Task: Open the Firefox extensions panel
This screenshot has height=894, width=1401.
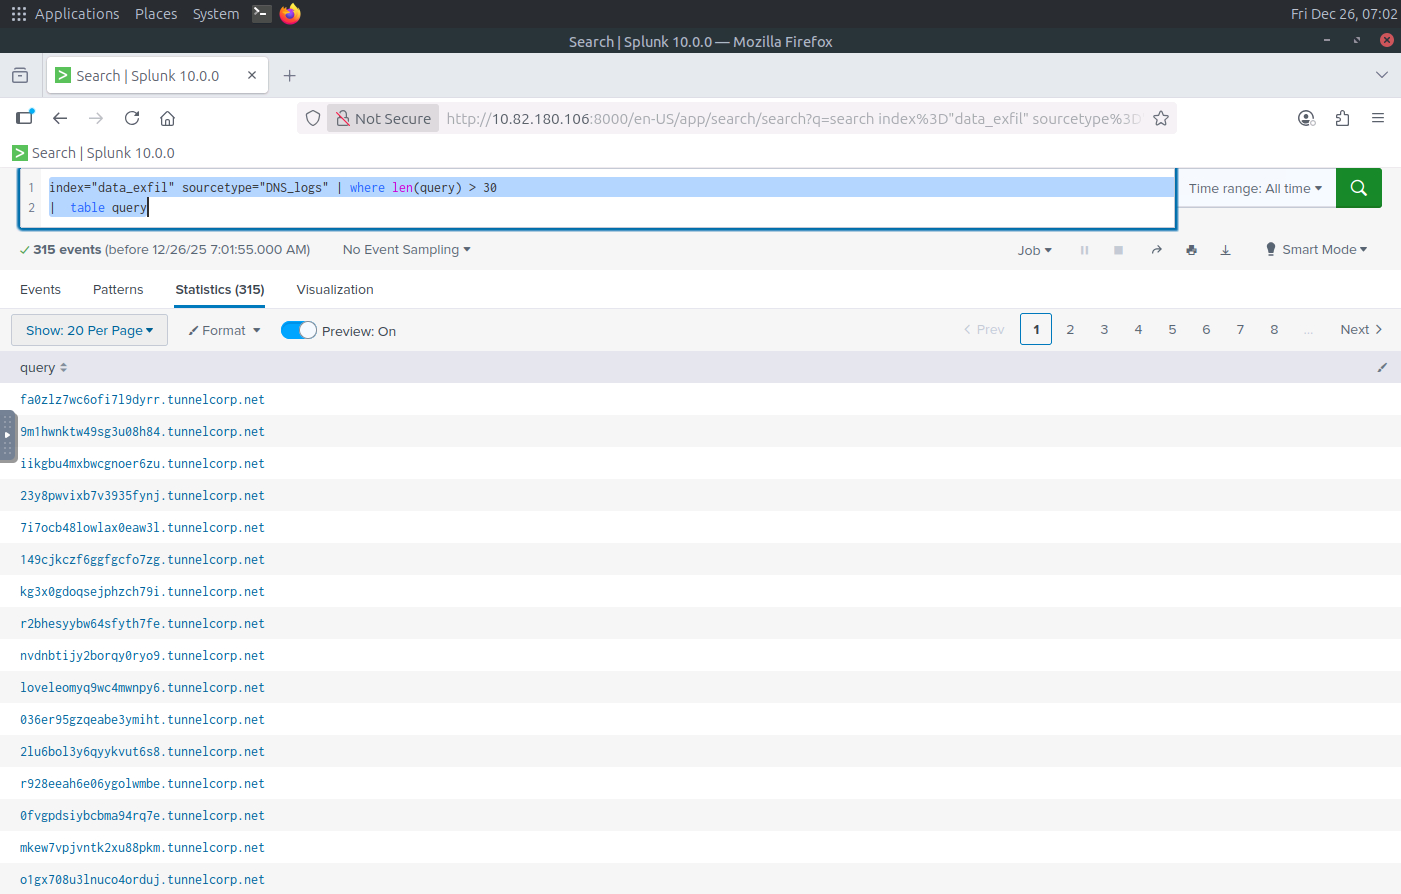Action: [x=1342, y=118]
